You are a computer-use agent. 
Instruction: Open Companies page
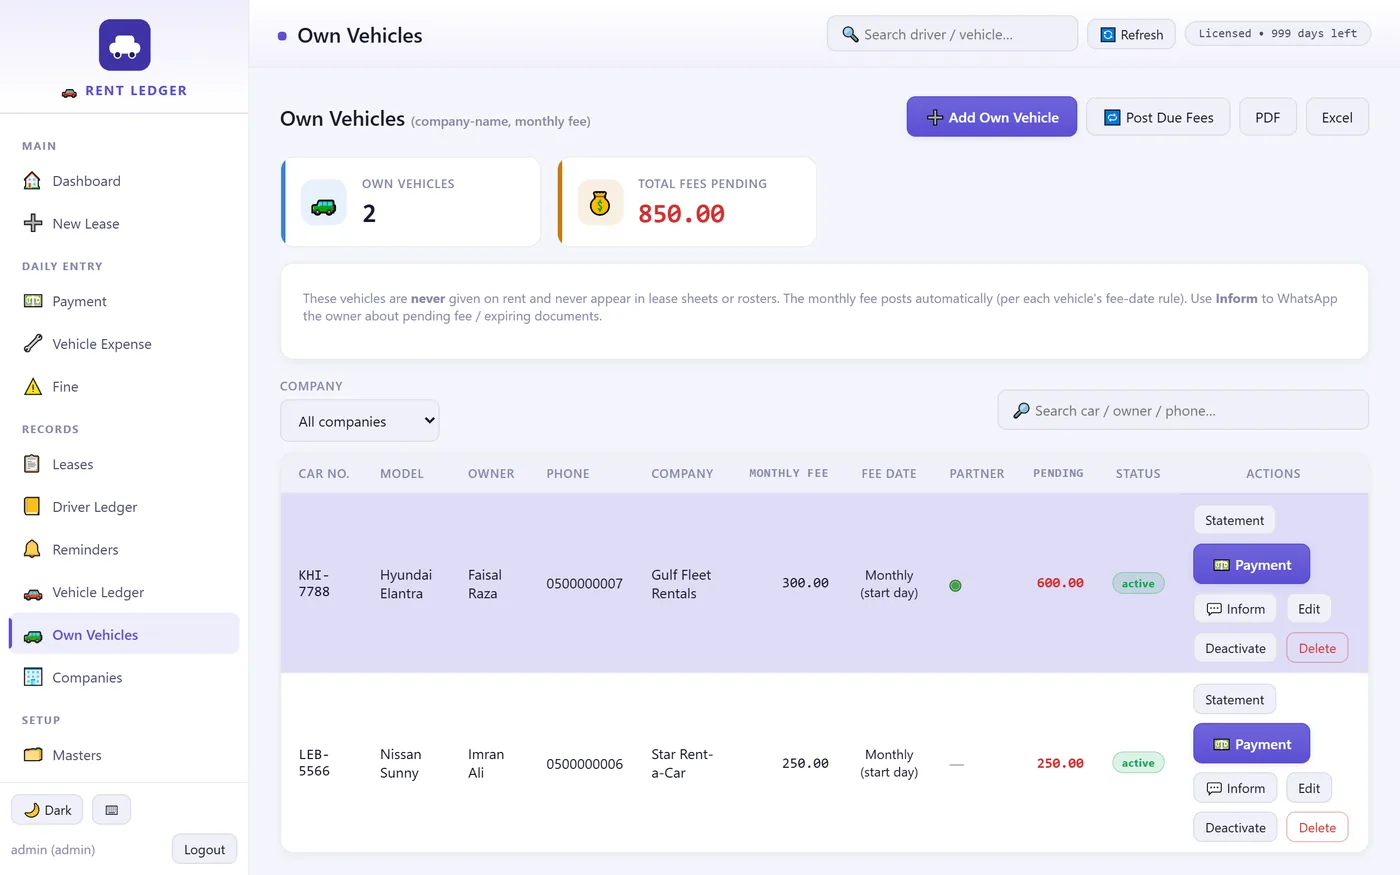(x=124, y=677)
